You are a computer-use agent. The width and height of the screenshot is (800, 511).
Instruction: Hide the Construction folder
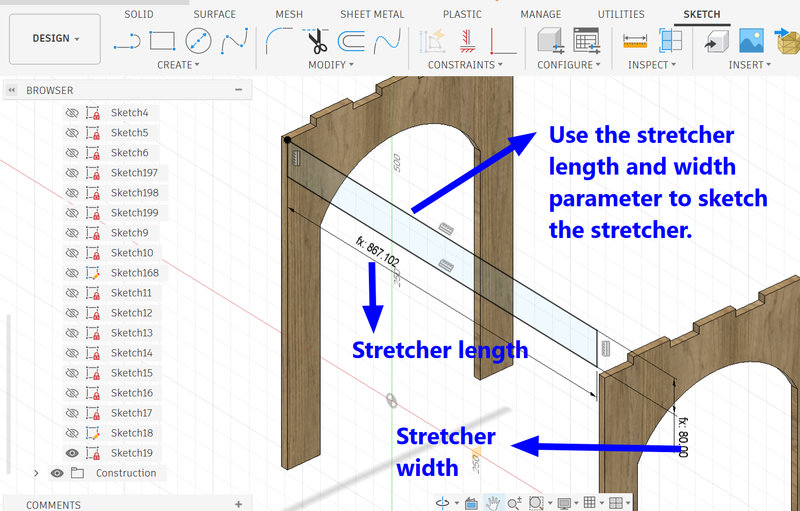[x=57, y=473]
